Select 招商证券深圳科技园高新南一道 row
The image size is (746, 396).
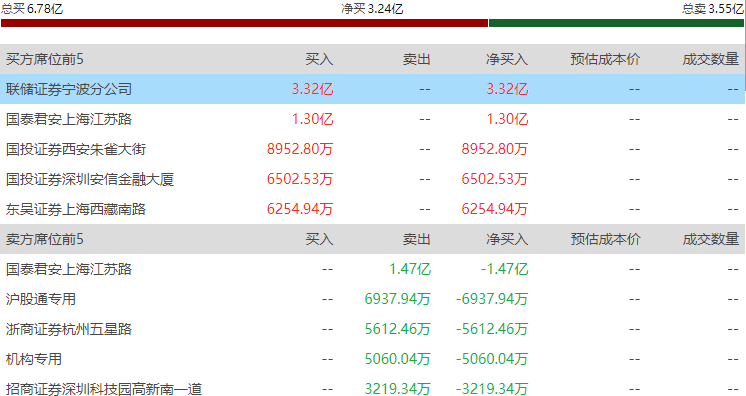click(x=373, y=388)
